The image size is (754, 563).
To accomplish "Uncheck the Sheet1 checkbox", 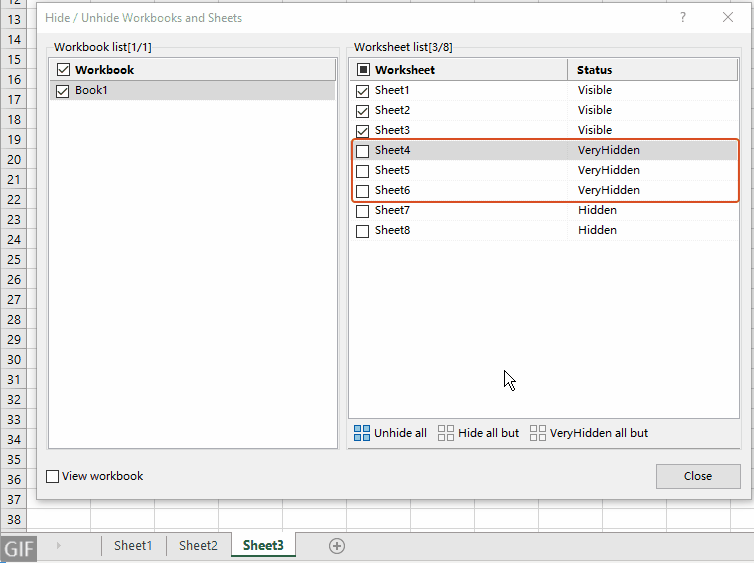I will pos(362,90).
